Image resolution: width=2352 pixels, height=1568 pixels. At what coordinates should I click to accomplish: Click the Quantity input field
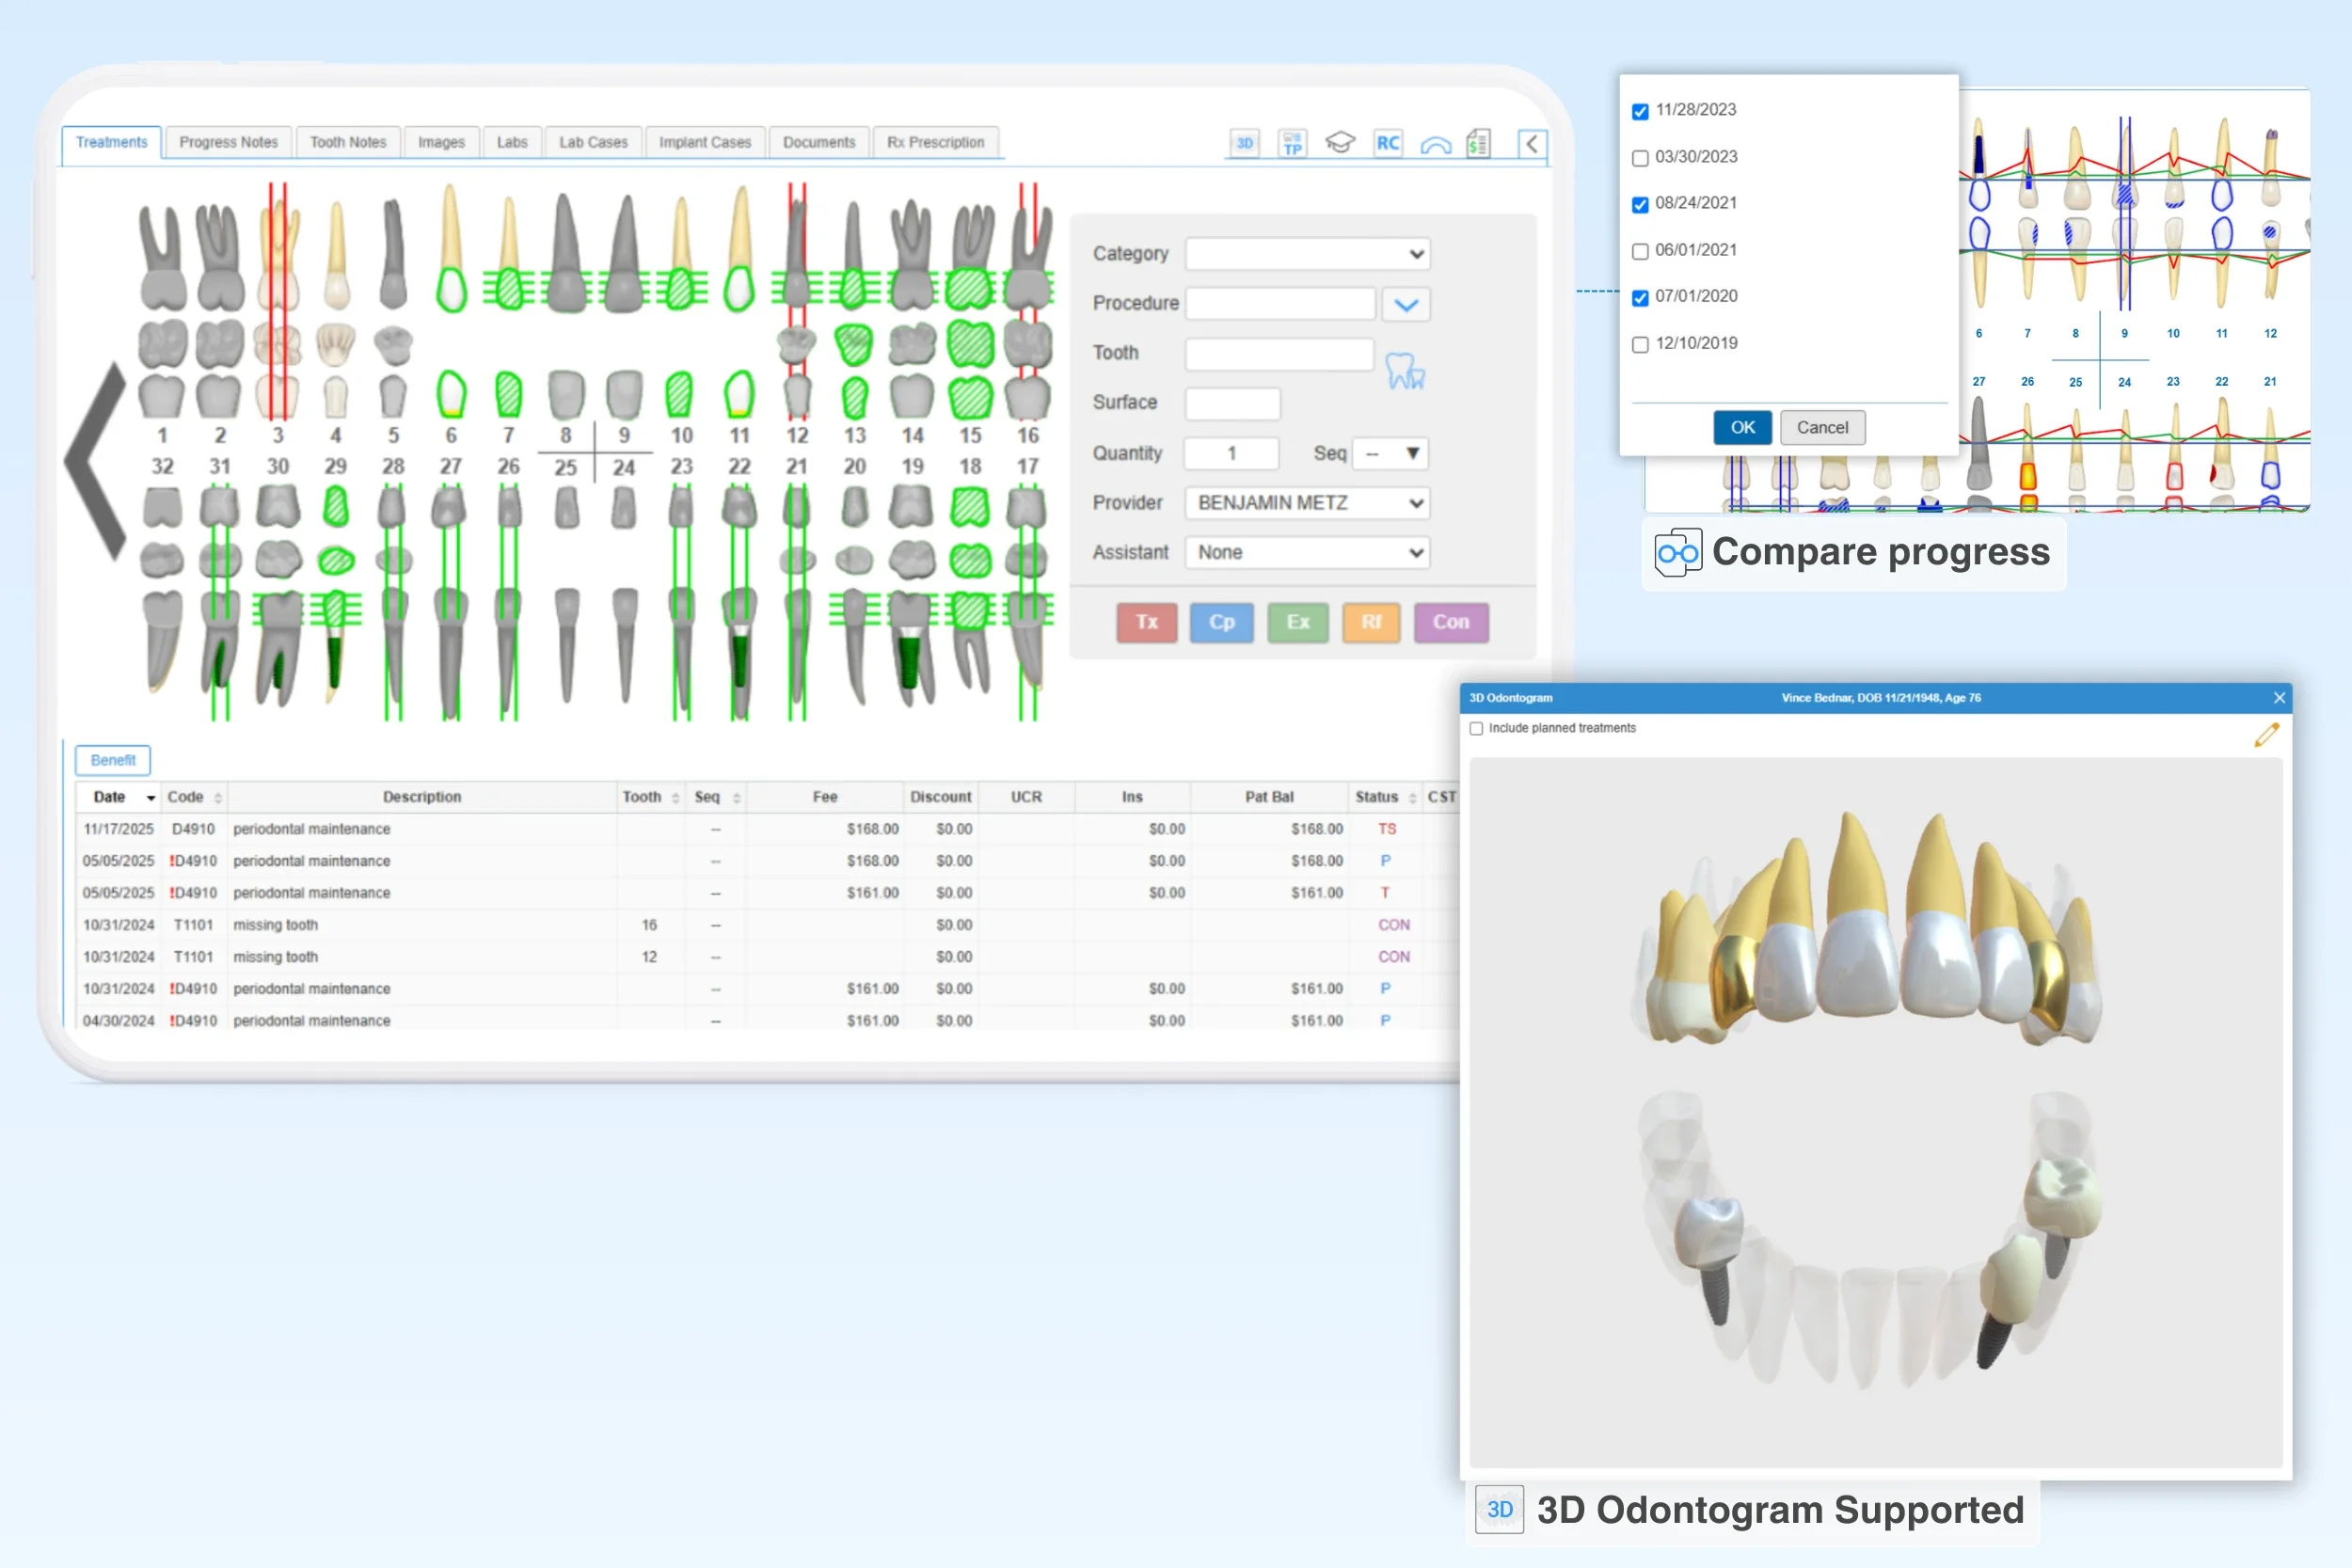pos(1231,453)
